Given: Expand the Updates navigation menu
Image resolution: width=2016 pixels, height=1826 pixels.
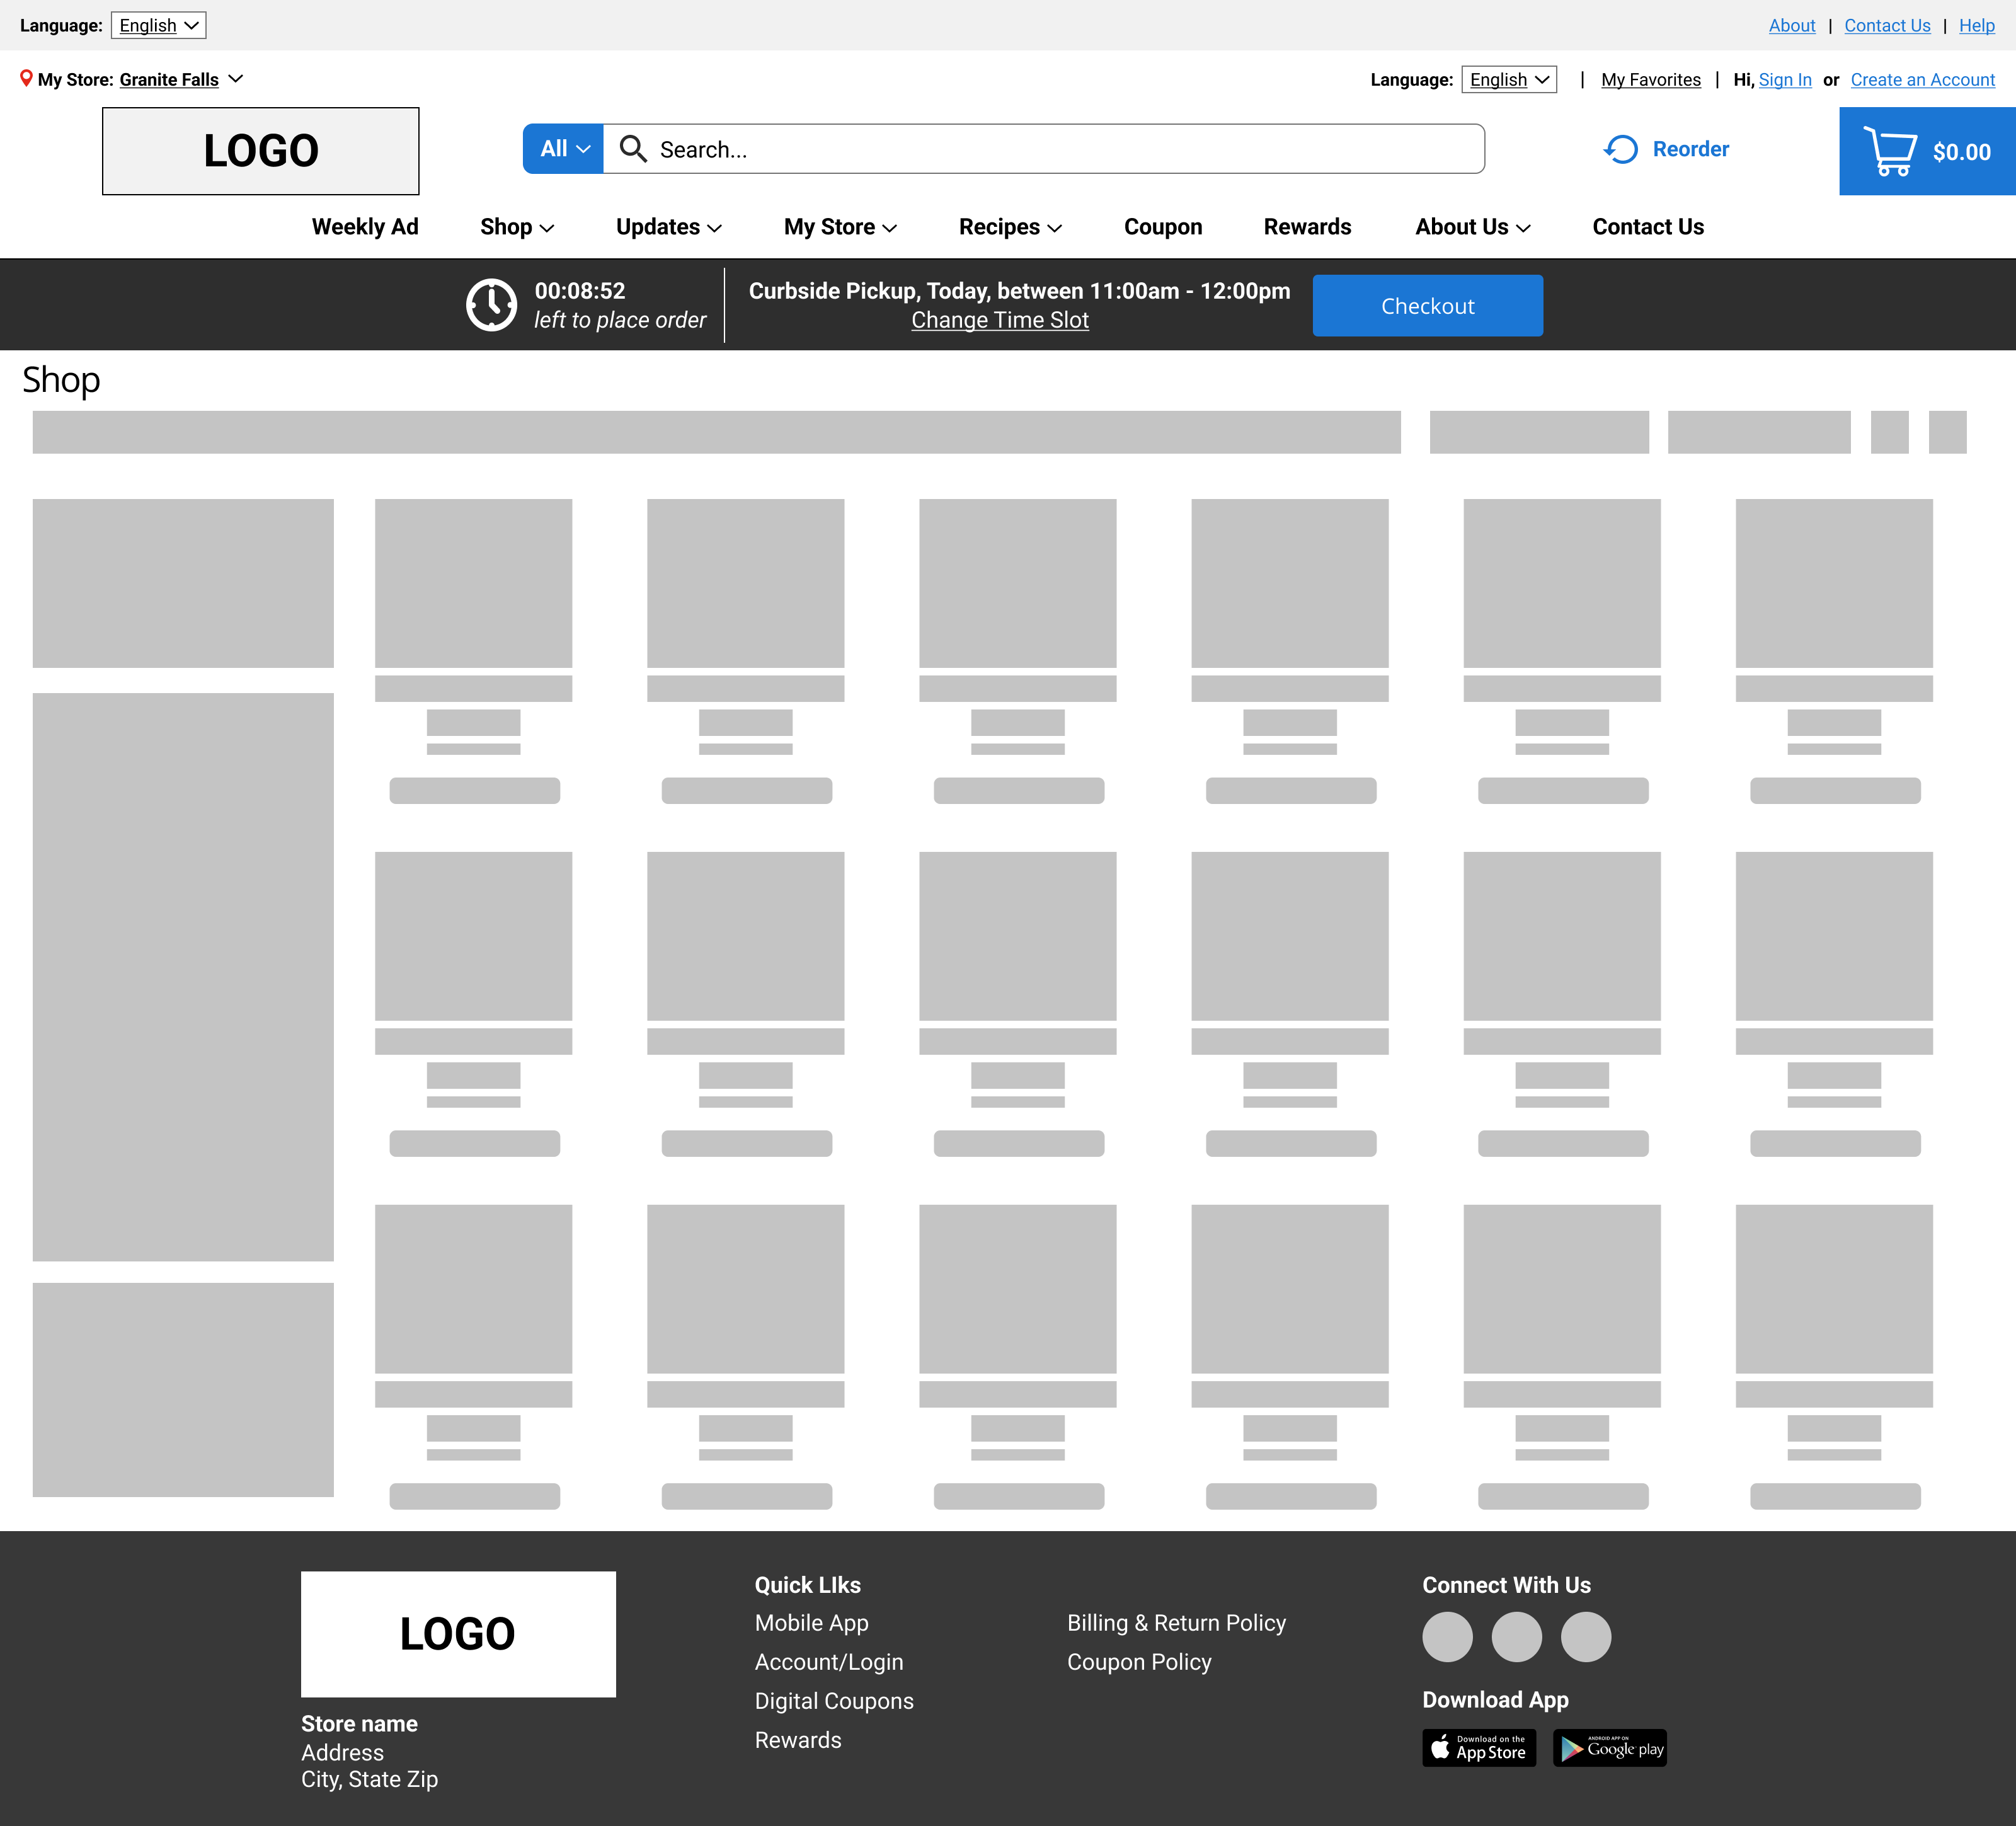Looking at the screenshot, I should pyautogui.click(x=669, y=227).
